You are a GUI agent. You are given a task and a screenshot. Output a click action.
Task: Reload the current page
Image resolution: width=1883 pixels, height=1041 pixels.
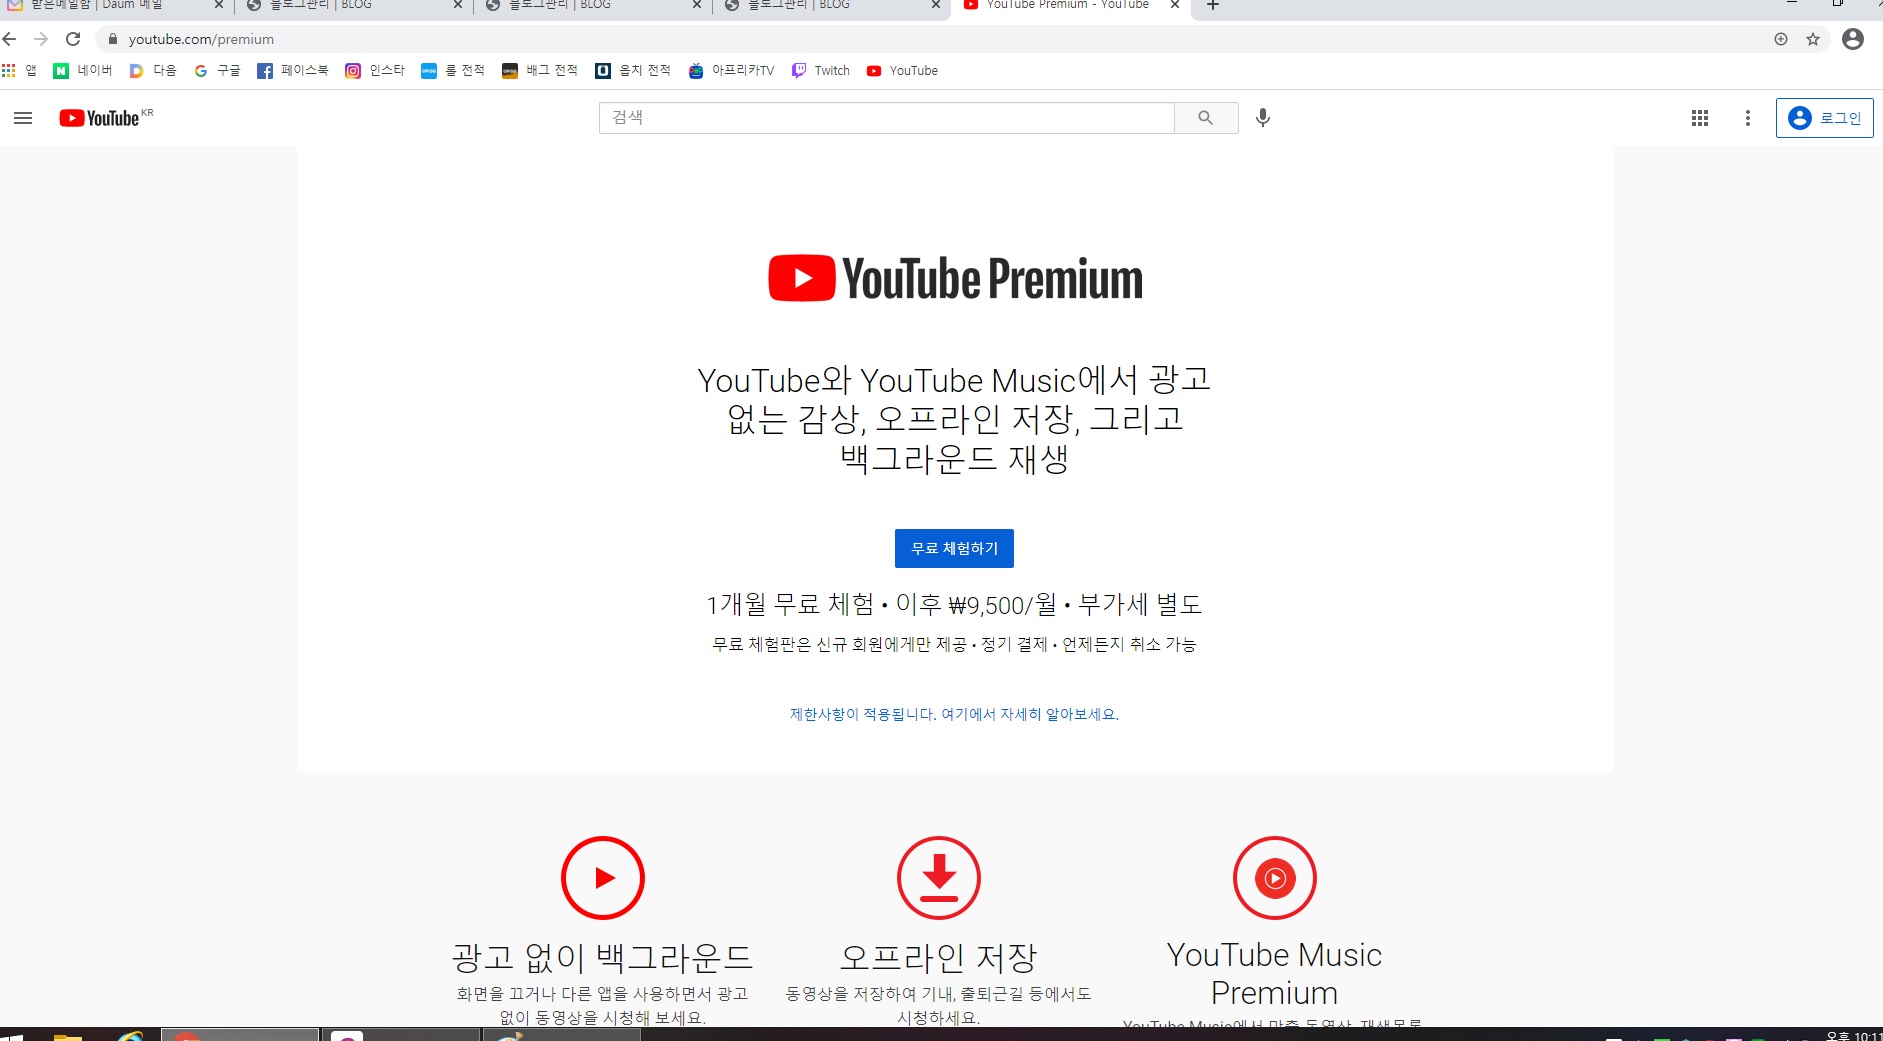pyautogui.click(x=73, y=39)
